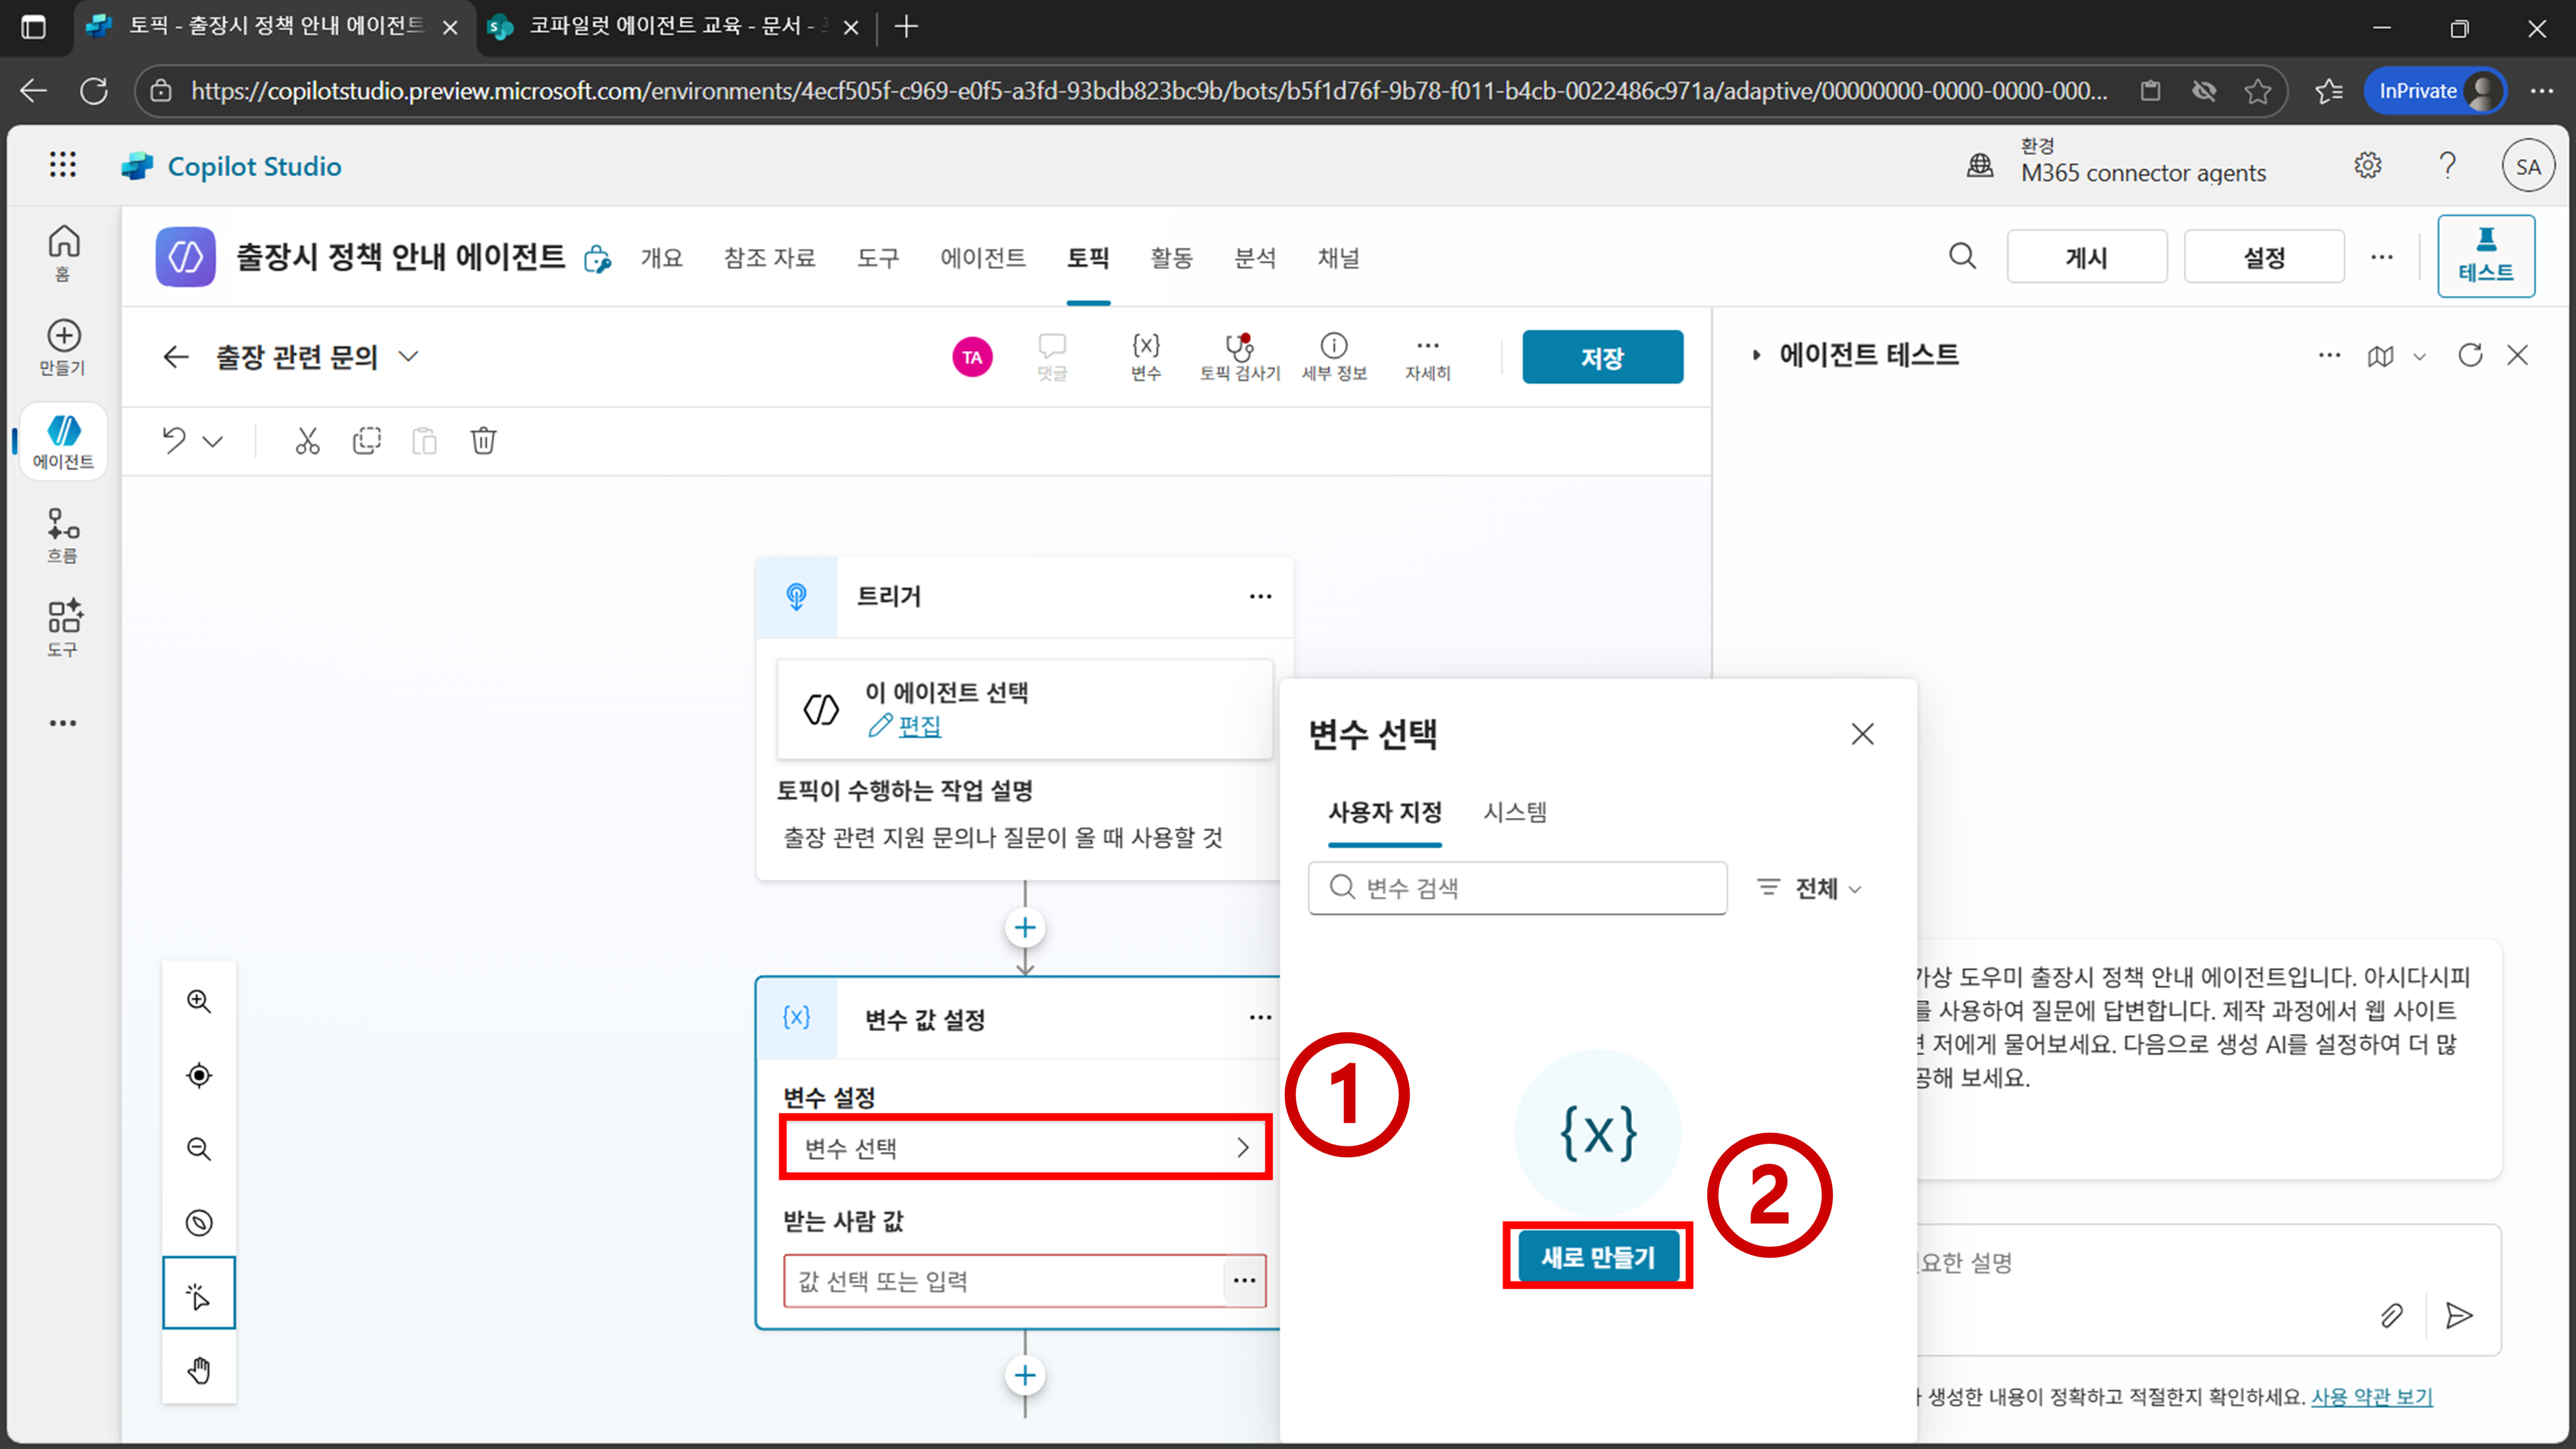Expand the undo history dropdown arrow
The width and height of the screenshot is (2576, 1449).
(x=213, y=441)
